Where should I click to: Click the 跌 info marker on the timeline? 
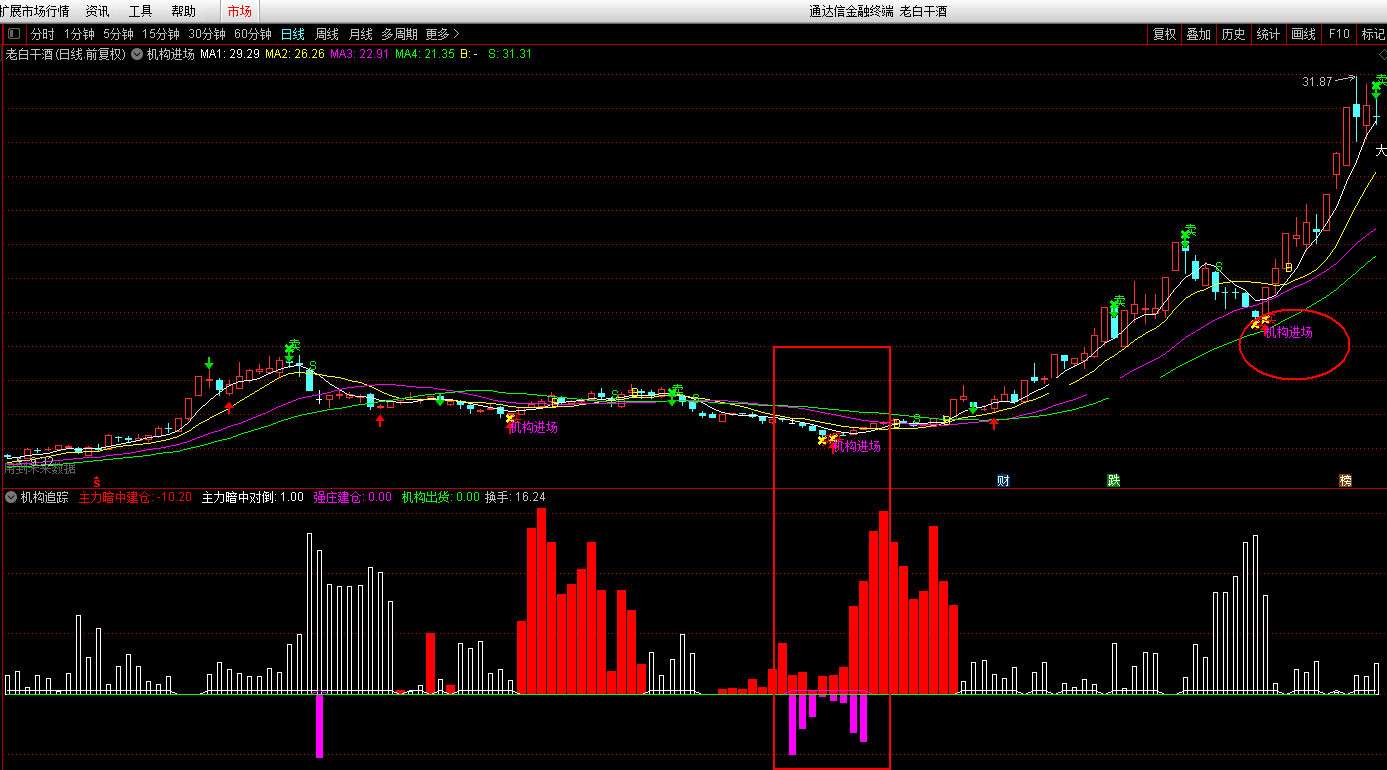click(x=1113, y=480)
